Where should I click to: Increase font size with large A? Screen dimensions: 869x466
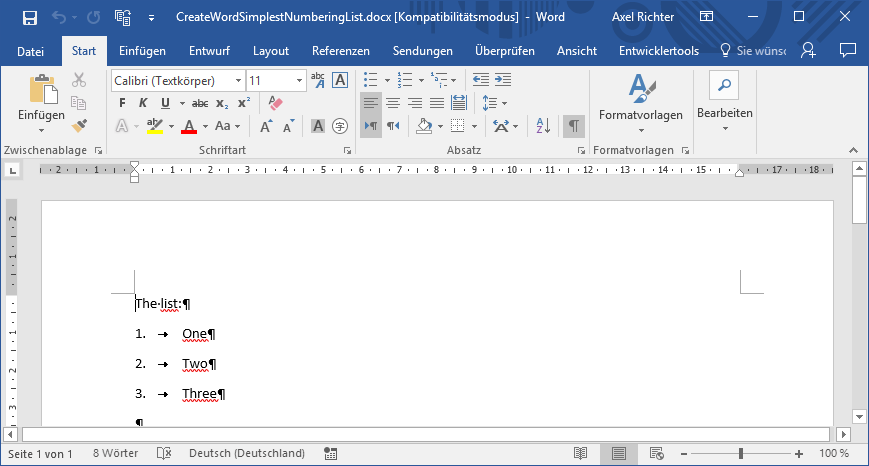pos(266,126)
